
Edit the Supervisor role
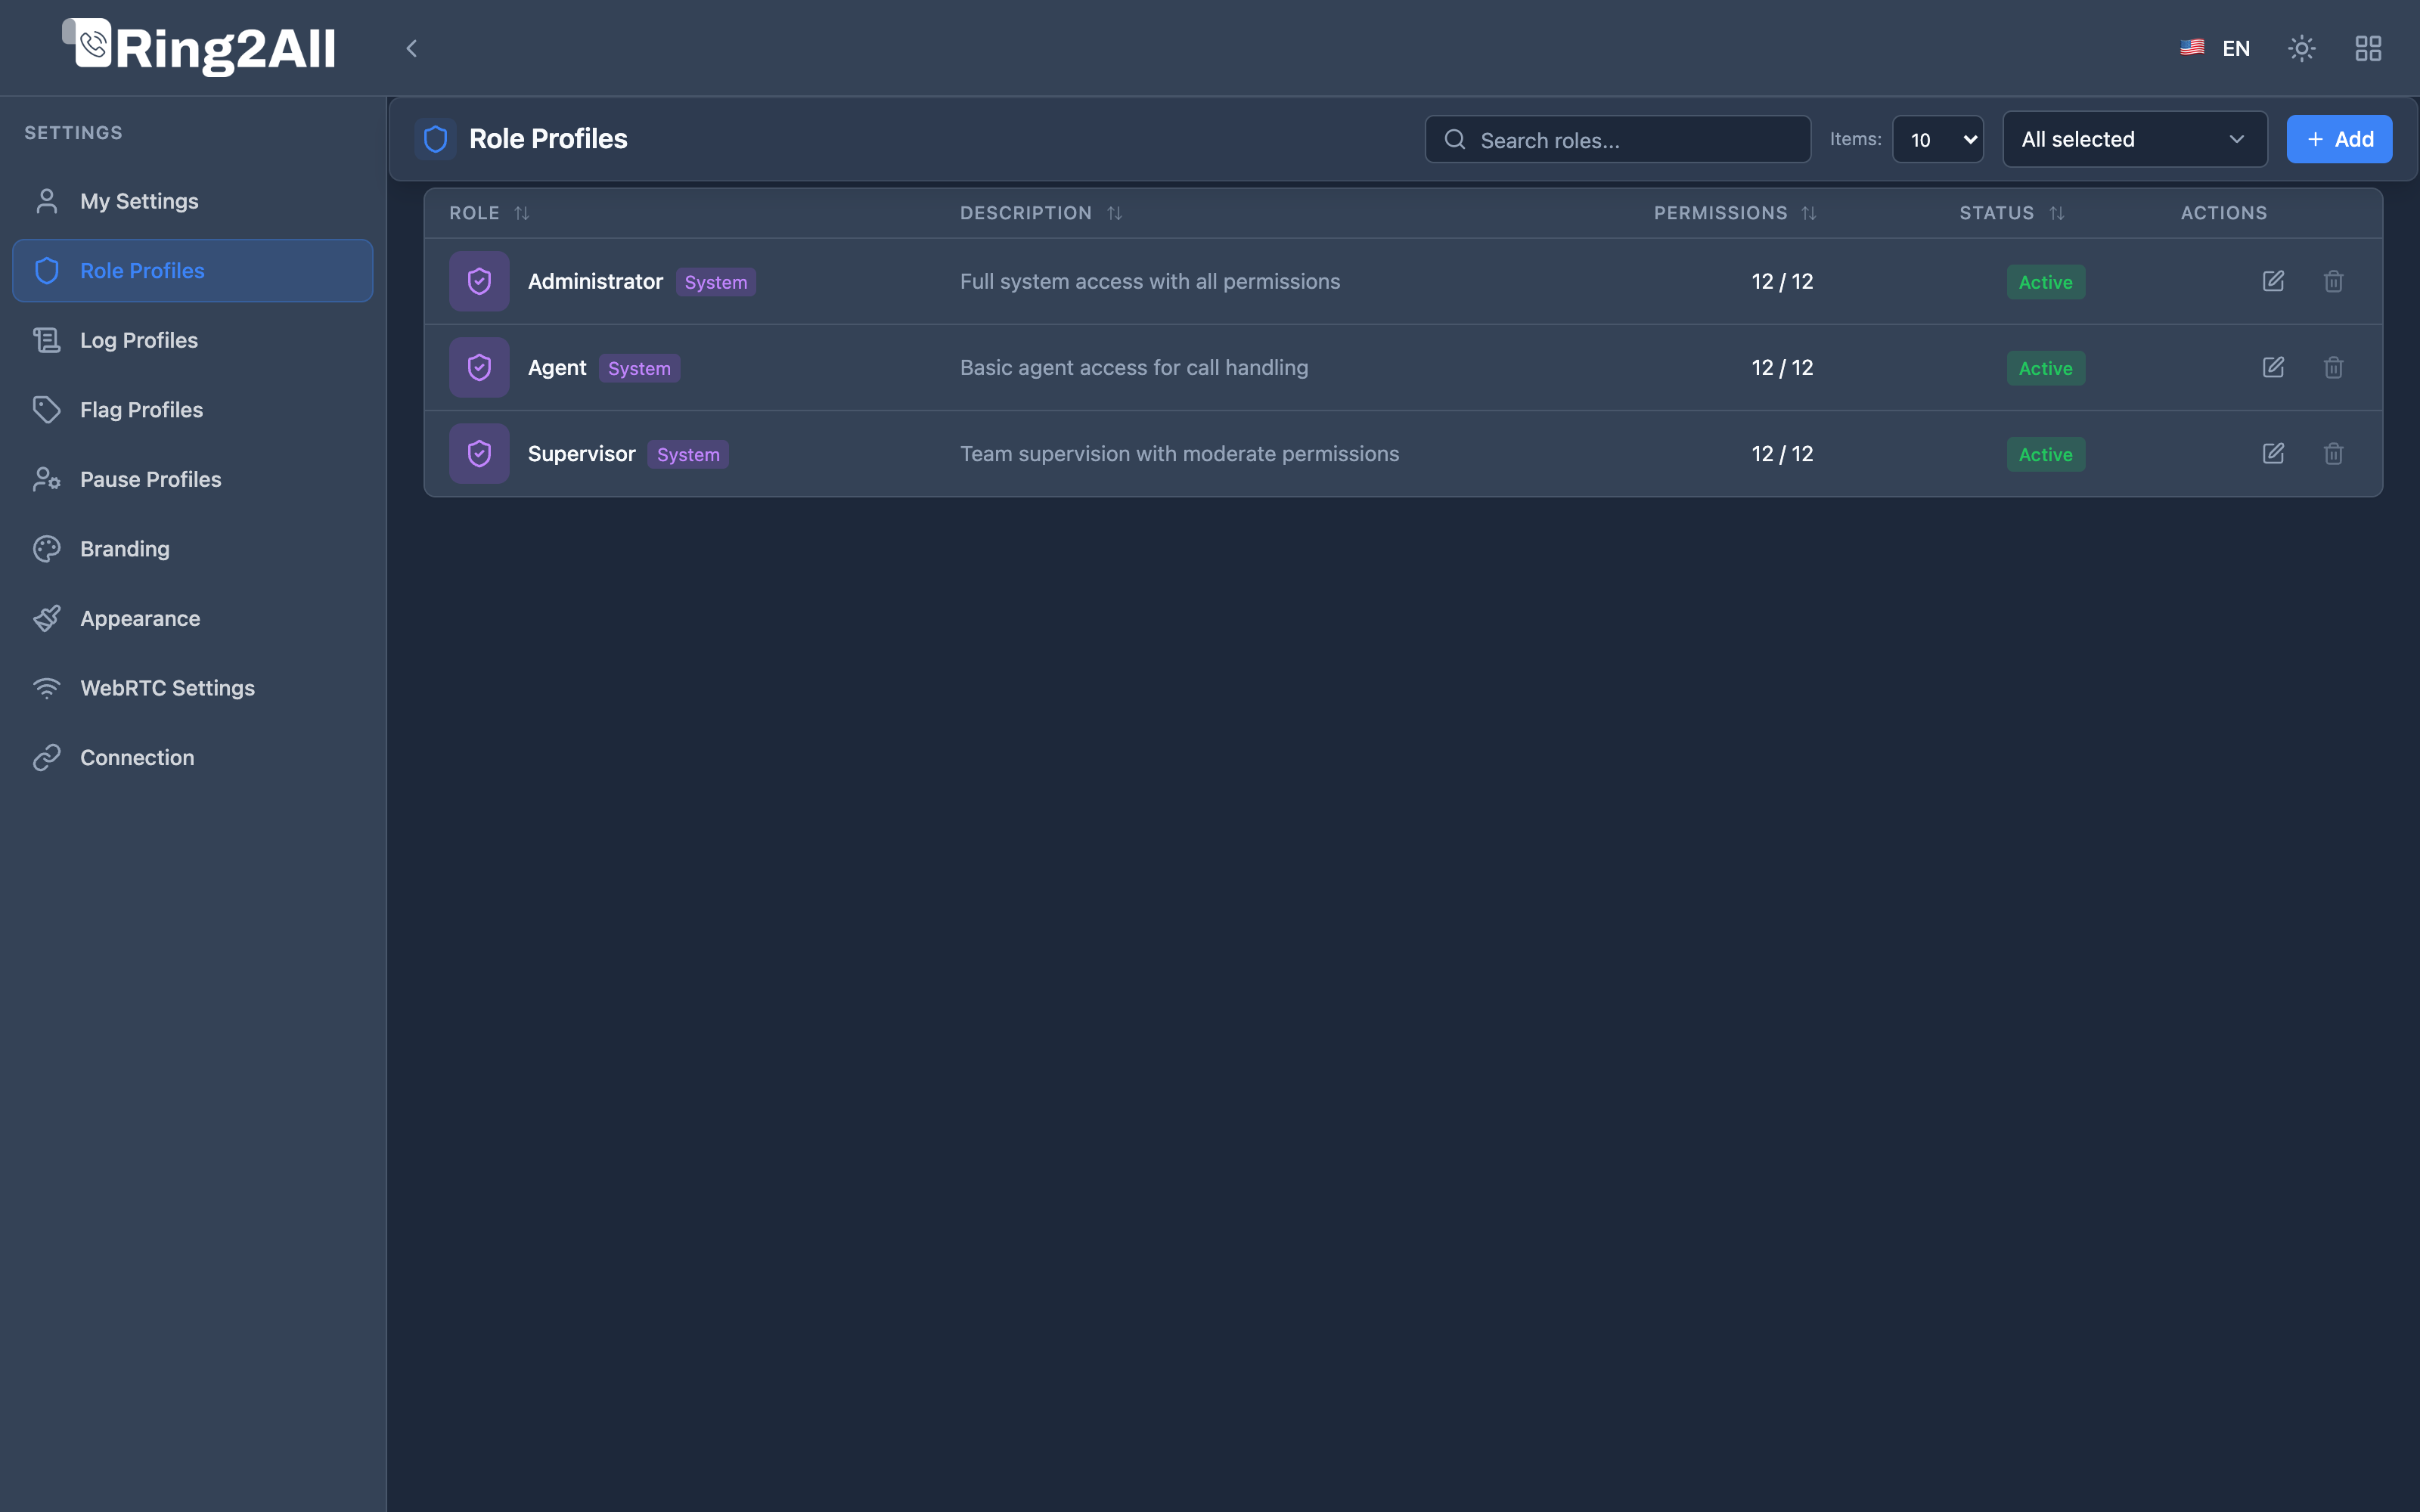[2273, 453]
